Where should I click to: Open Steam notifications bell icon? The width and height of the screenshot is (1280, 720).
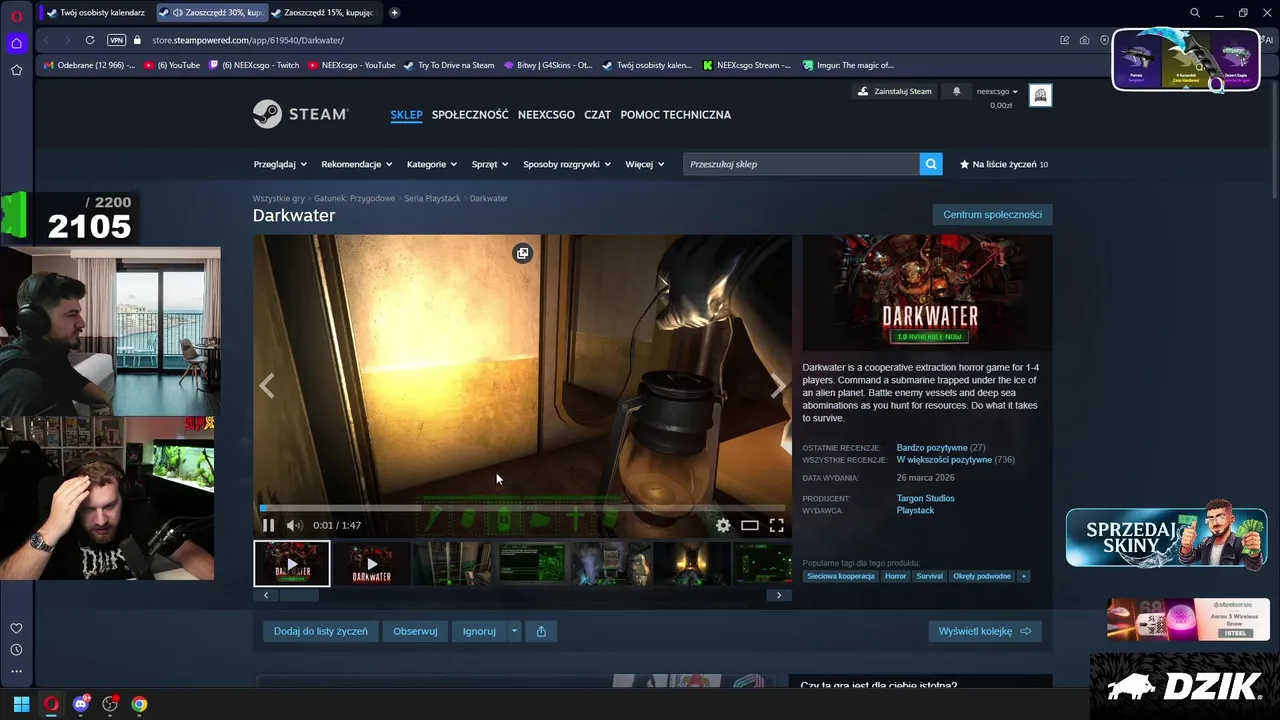[x=956, y=91]
